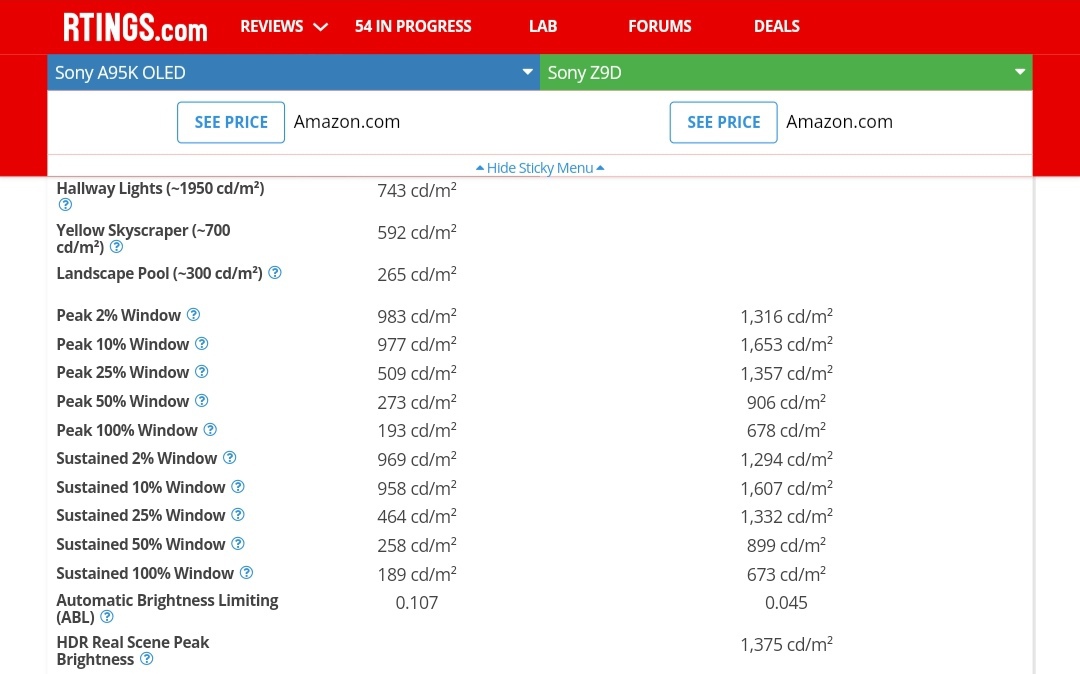Click help icon beside Yellow Skyscraper

pyautogui.click(x=116, y=247)
